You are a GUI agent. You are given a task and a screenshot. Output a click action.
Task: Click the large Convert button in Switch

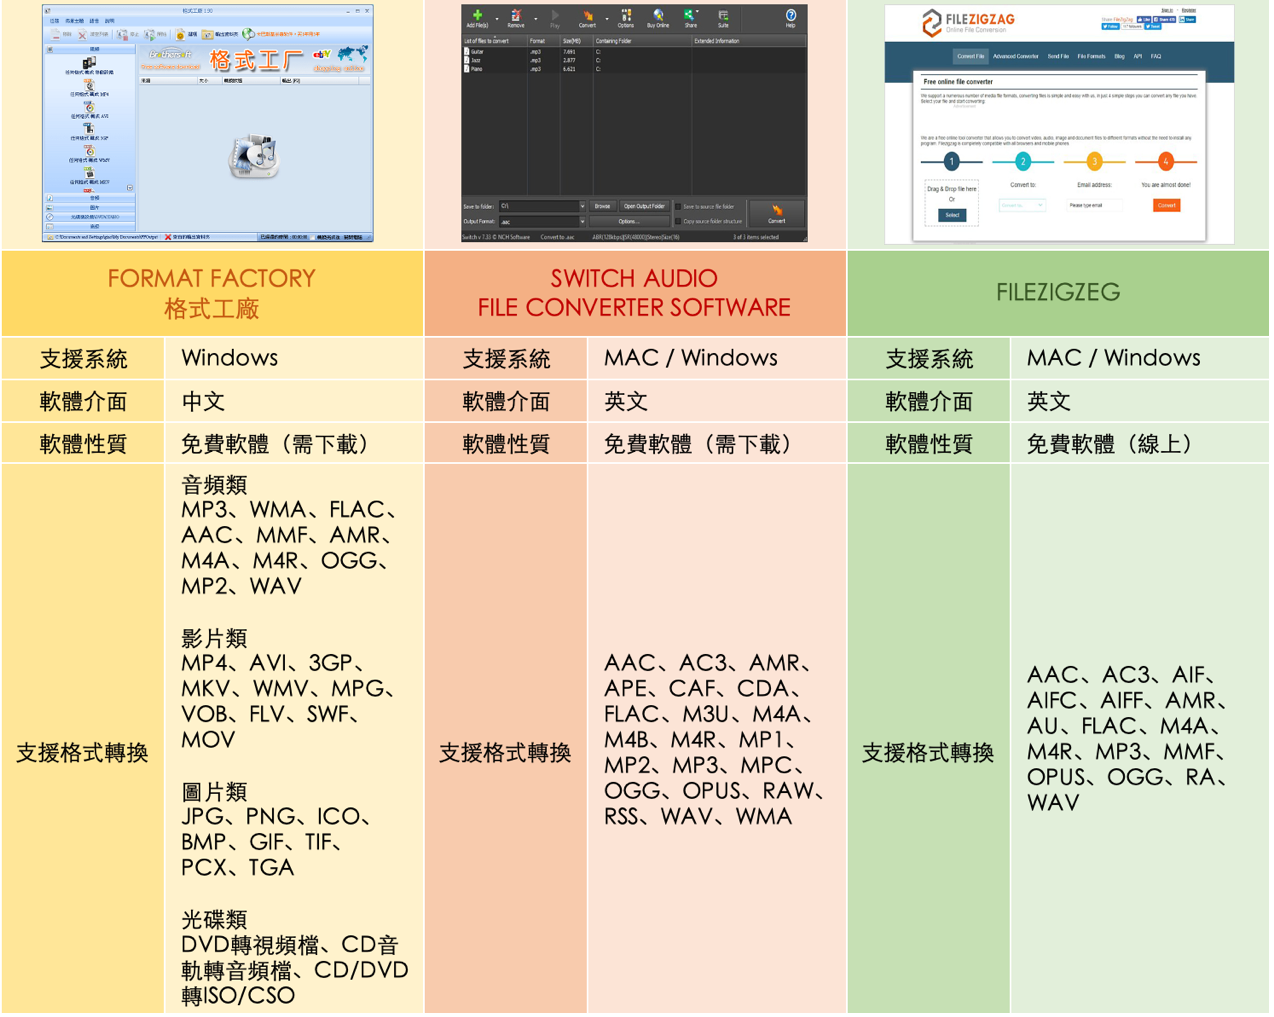[x=777, y=214]
